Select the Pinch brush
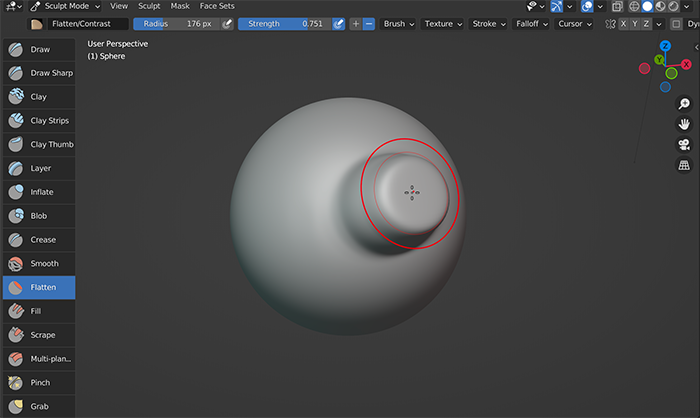 [x=39, y=383]
